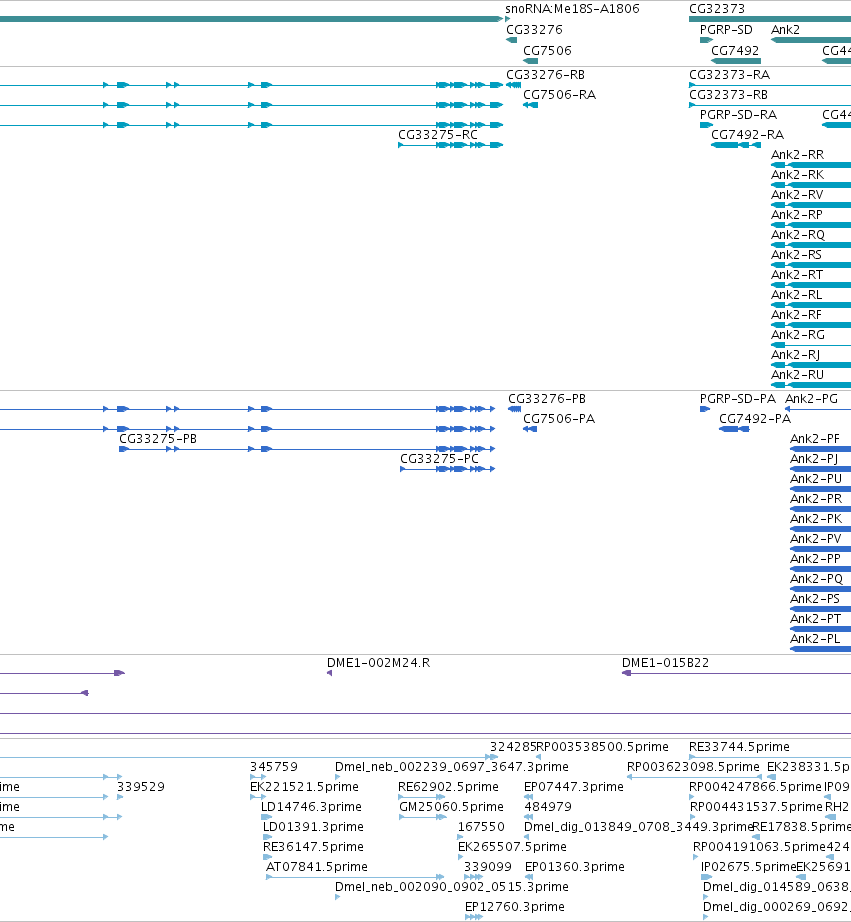Click the Ank2-PK protein label
The width and height of the screenshot is (851, 922).
point(816,519)
